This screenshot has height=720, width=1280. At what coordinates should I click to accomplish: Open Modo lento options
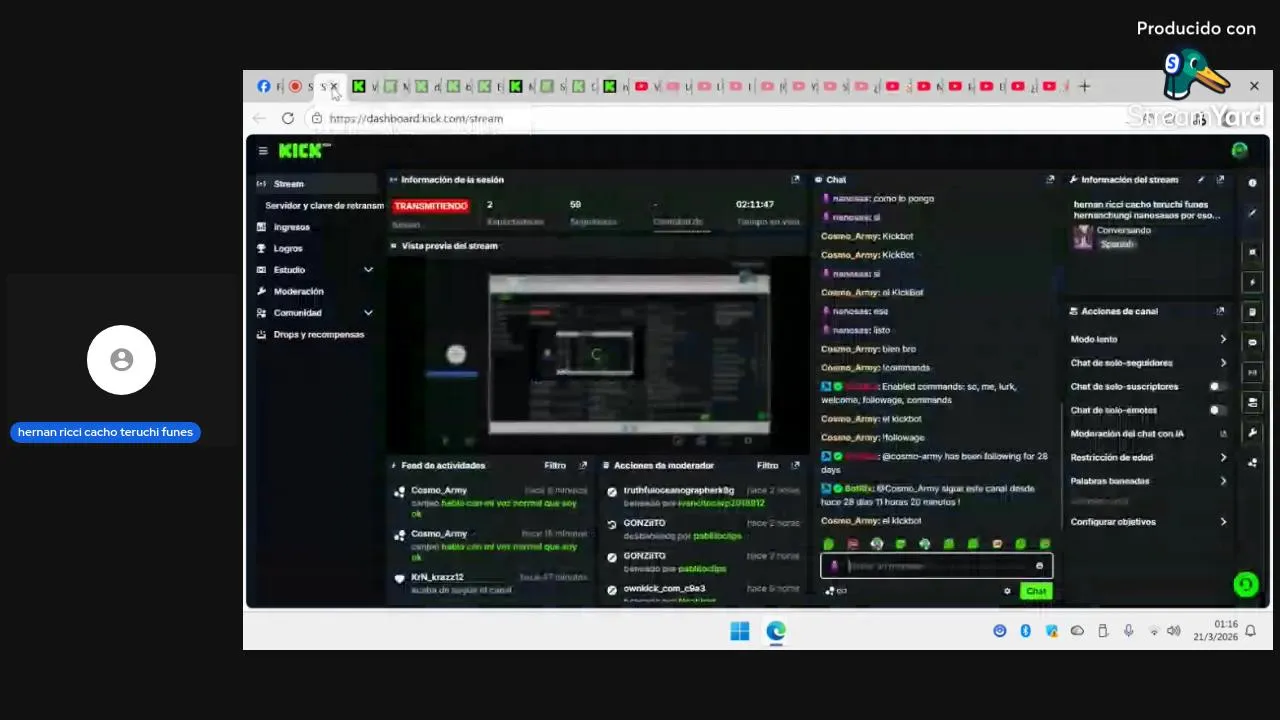(x=1148, y=339)
